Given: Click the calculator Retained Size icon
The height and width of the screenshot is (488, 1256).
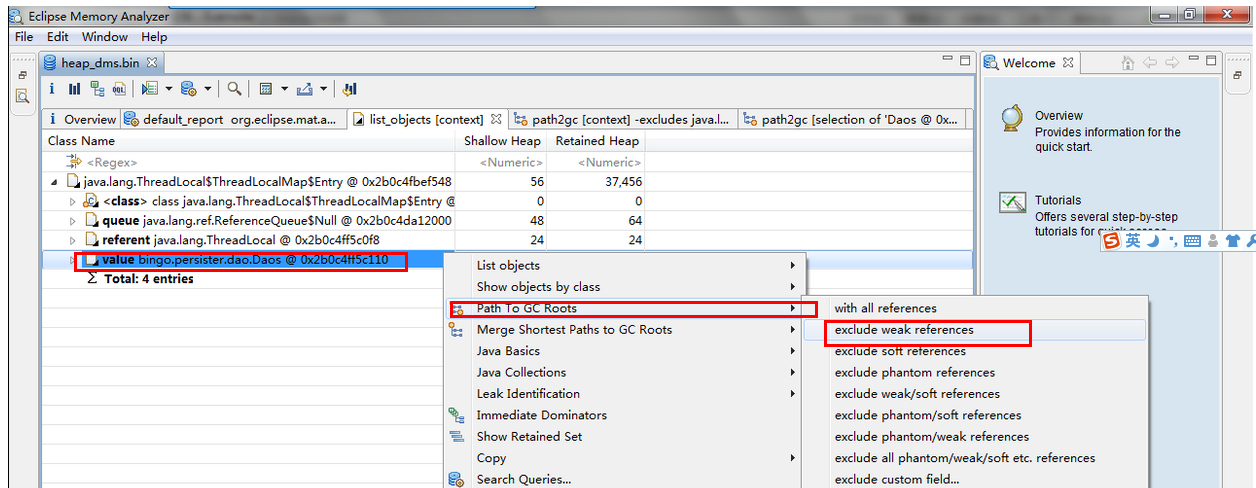Looking at the screenshot, I should [266, 89].
